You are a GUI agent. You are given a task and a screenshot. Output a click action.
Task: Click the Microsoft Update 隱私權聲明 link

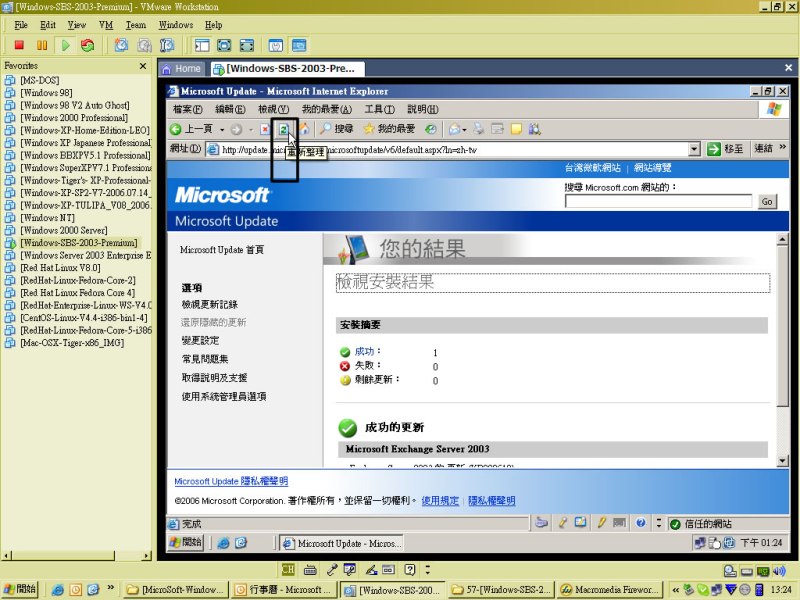point(231,481)
